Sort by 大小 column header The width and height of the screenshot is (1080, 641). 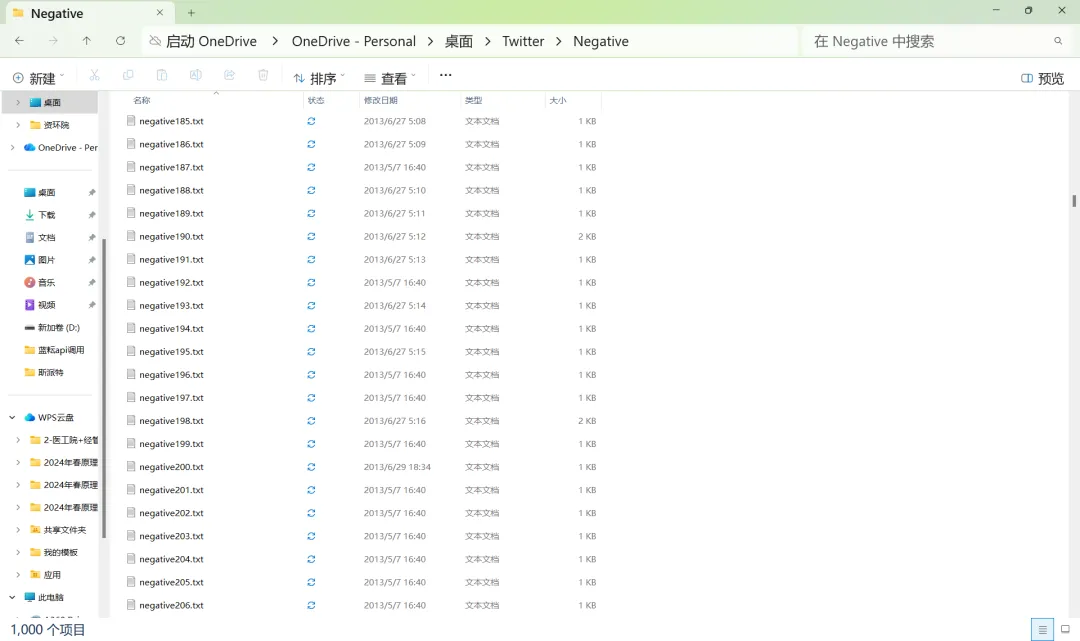pos(558,101)
